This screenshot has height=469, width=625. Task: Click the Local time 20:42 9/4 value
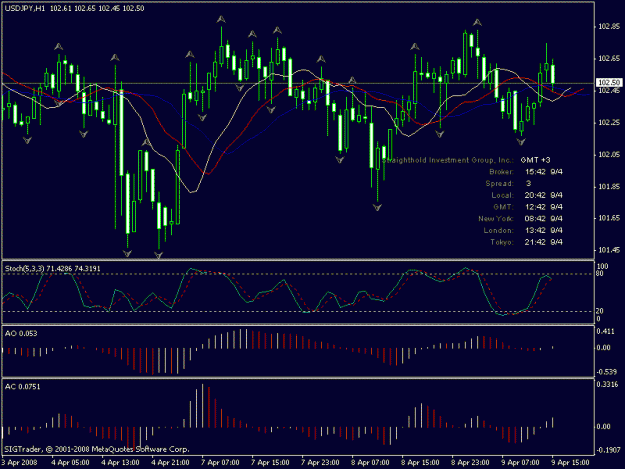(544, 195)
